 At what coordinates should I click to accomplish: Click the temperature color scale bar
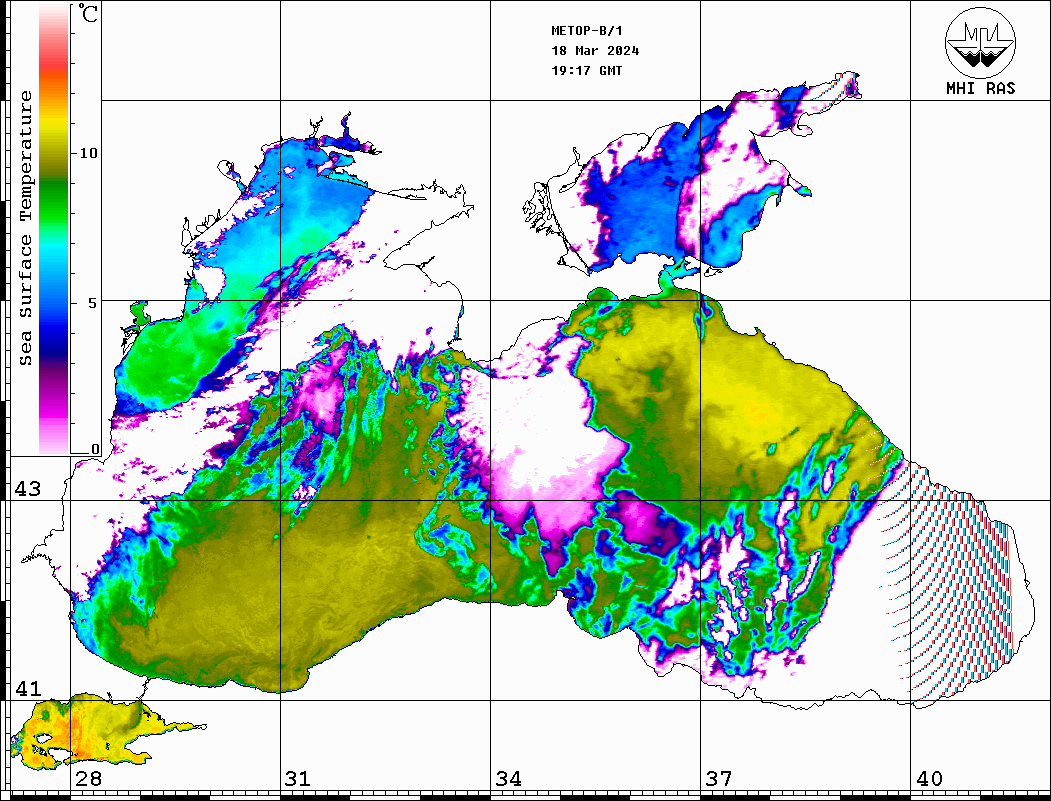pos(54,230)
